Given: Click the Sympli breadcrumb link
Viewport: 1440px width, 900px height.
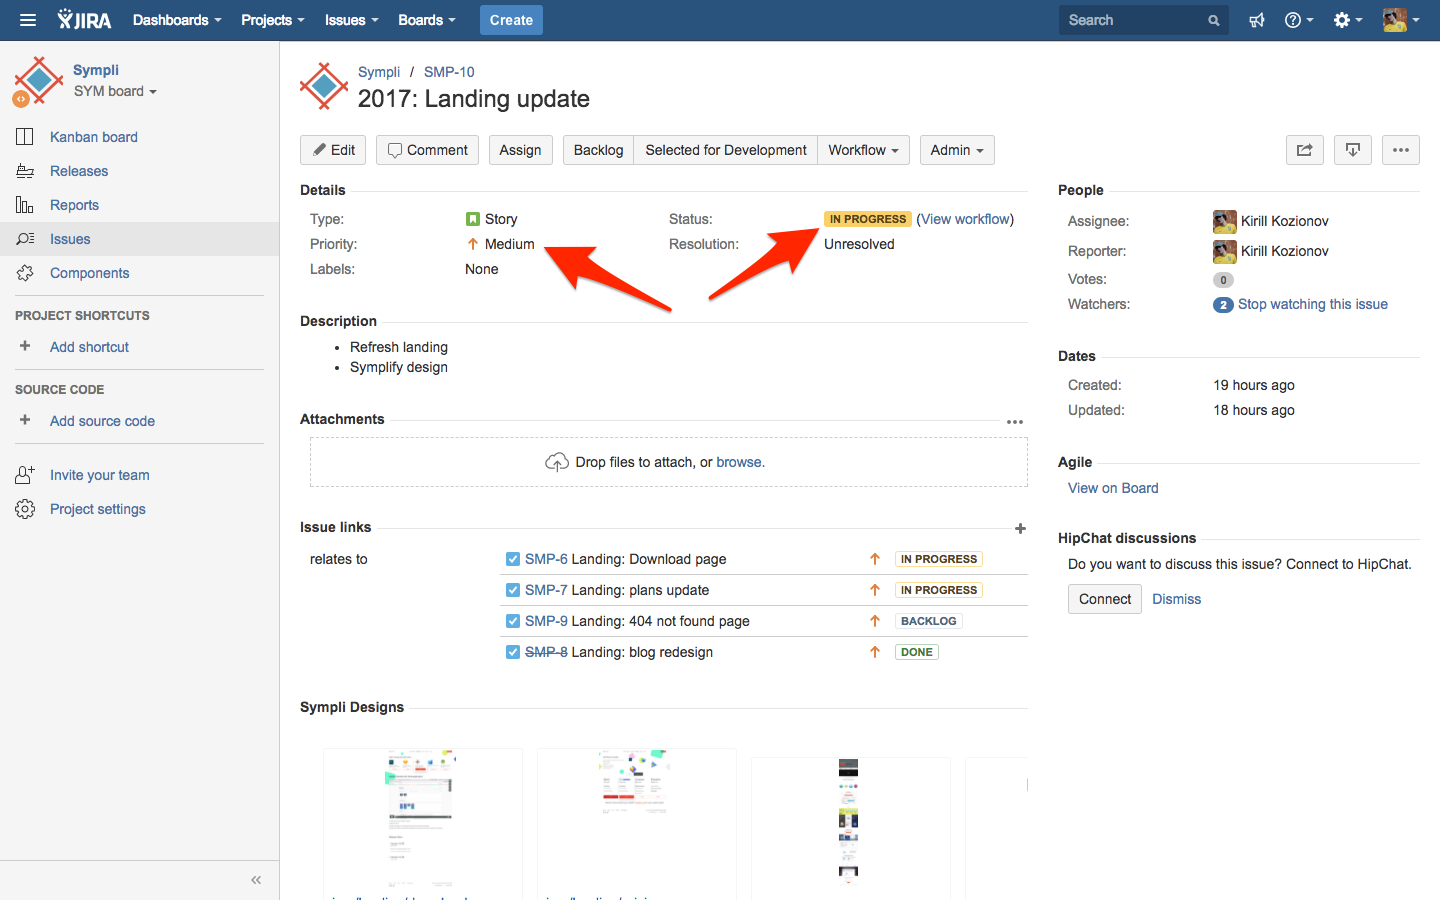Looking at the screenshot, I should [379, 72].
